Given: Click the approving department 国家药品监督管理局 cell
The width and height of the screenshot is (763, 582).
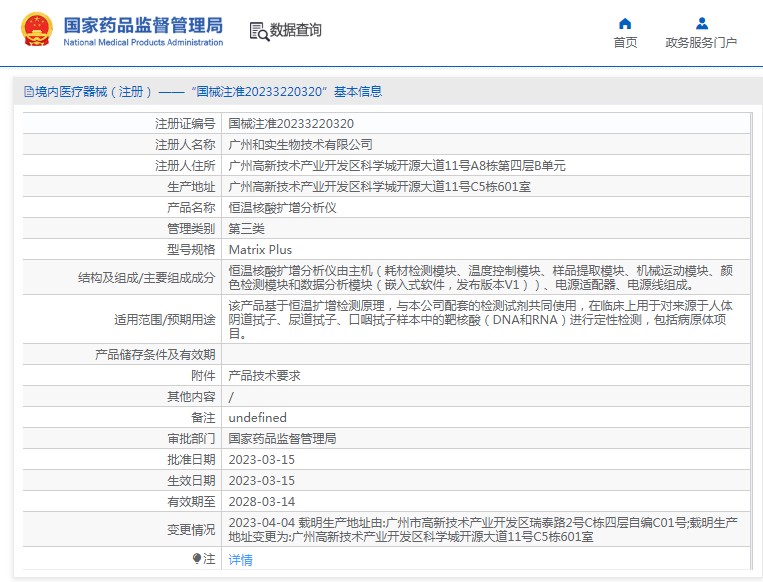Looking at the screenshot, I should [x=282, y=439].
